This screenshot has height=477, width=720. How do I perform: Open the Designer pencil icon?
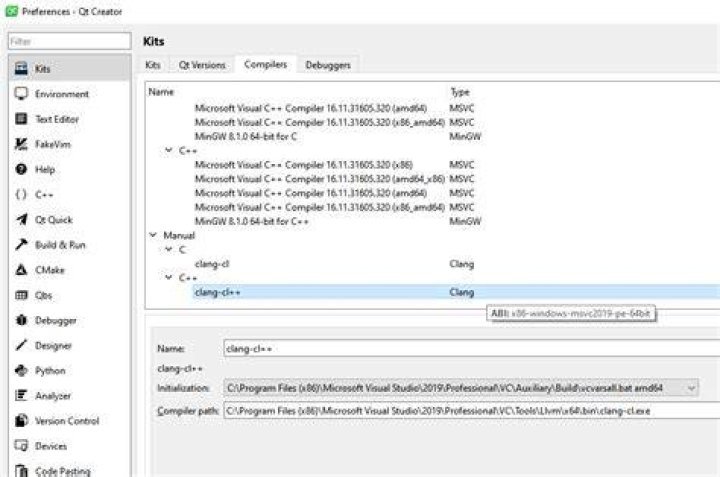click(x=21, y=345)
